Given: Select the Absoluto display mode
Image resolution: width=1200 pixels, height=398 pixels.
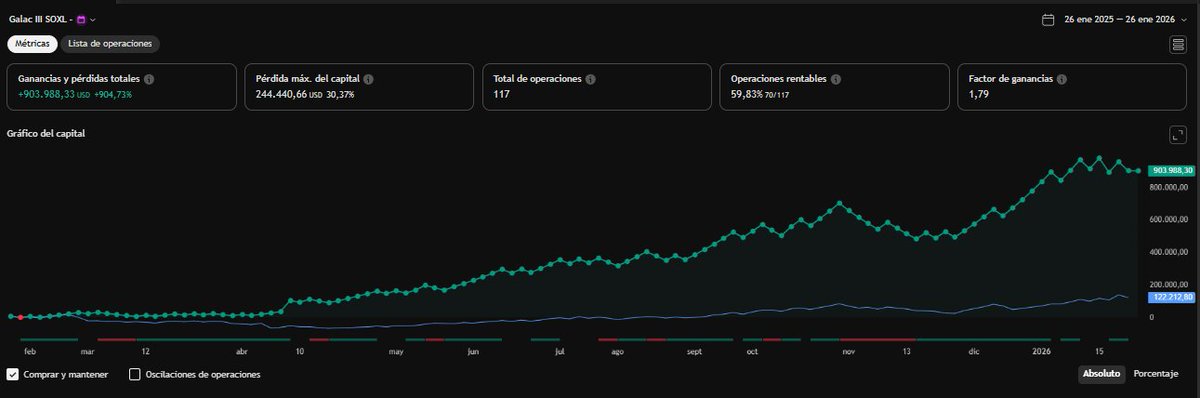Looking at the screenshot, I should coord(1101,374).
